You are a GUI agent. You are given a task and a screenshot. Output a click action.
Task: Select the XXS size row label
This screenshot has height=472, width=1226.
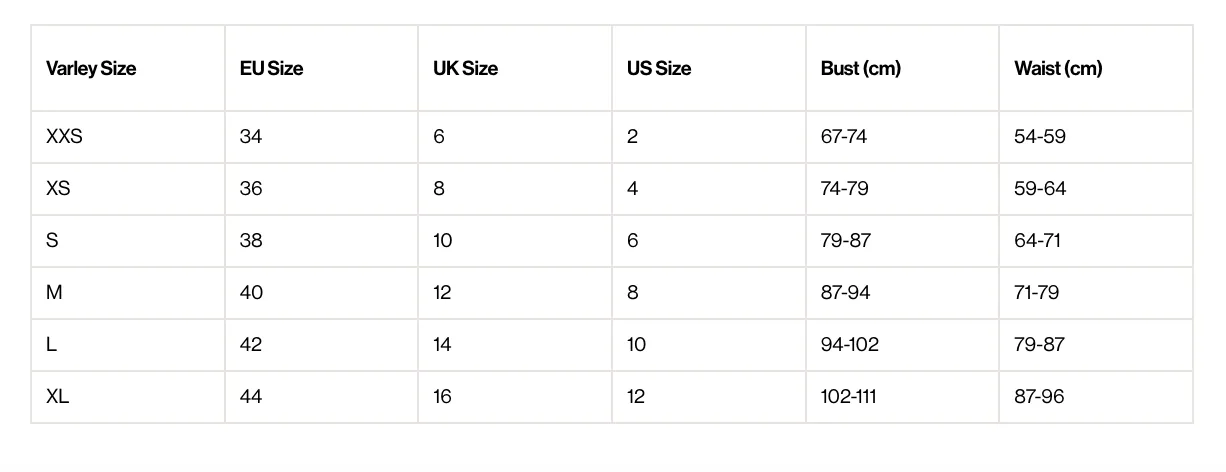128,137
